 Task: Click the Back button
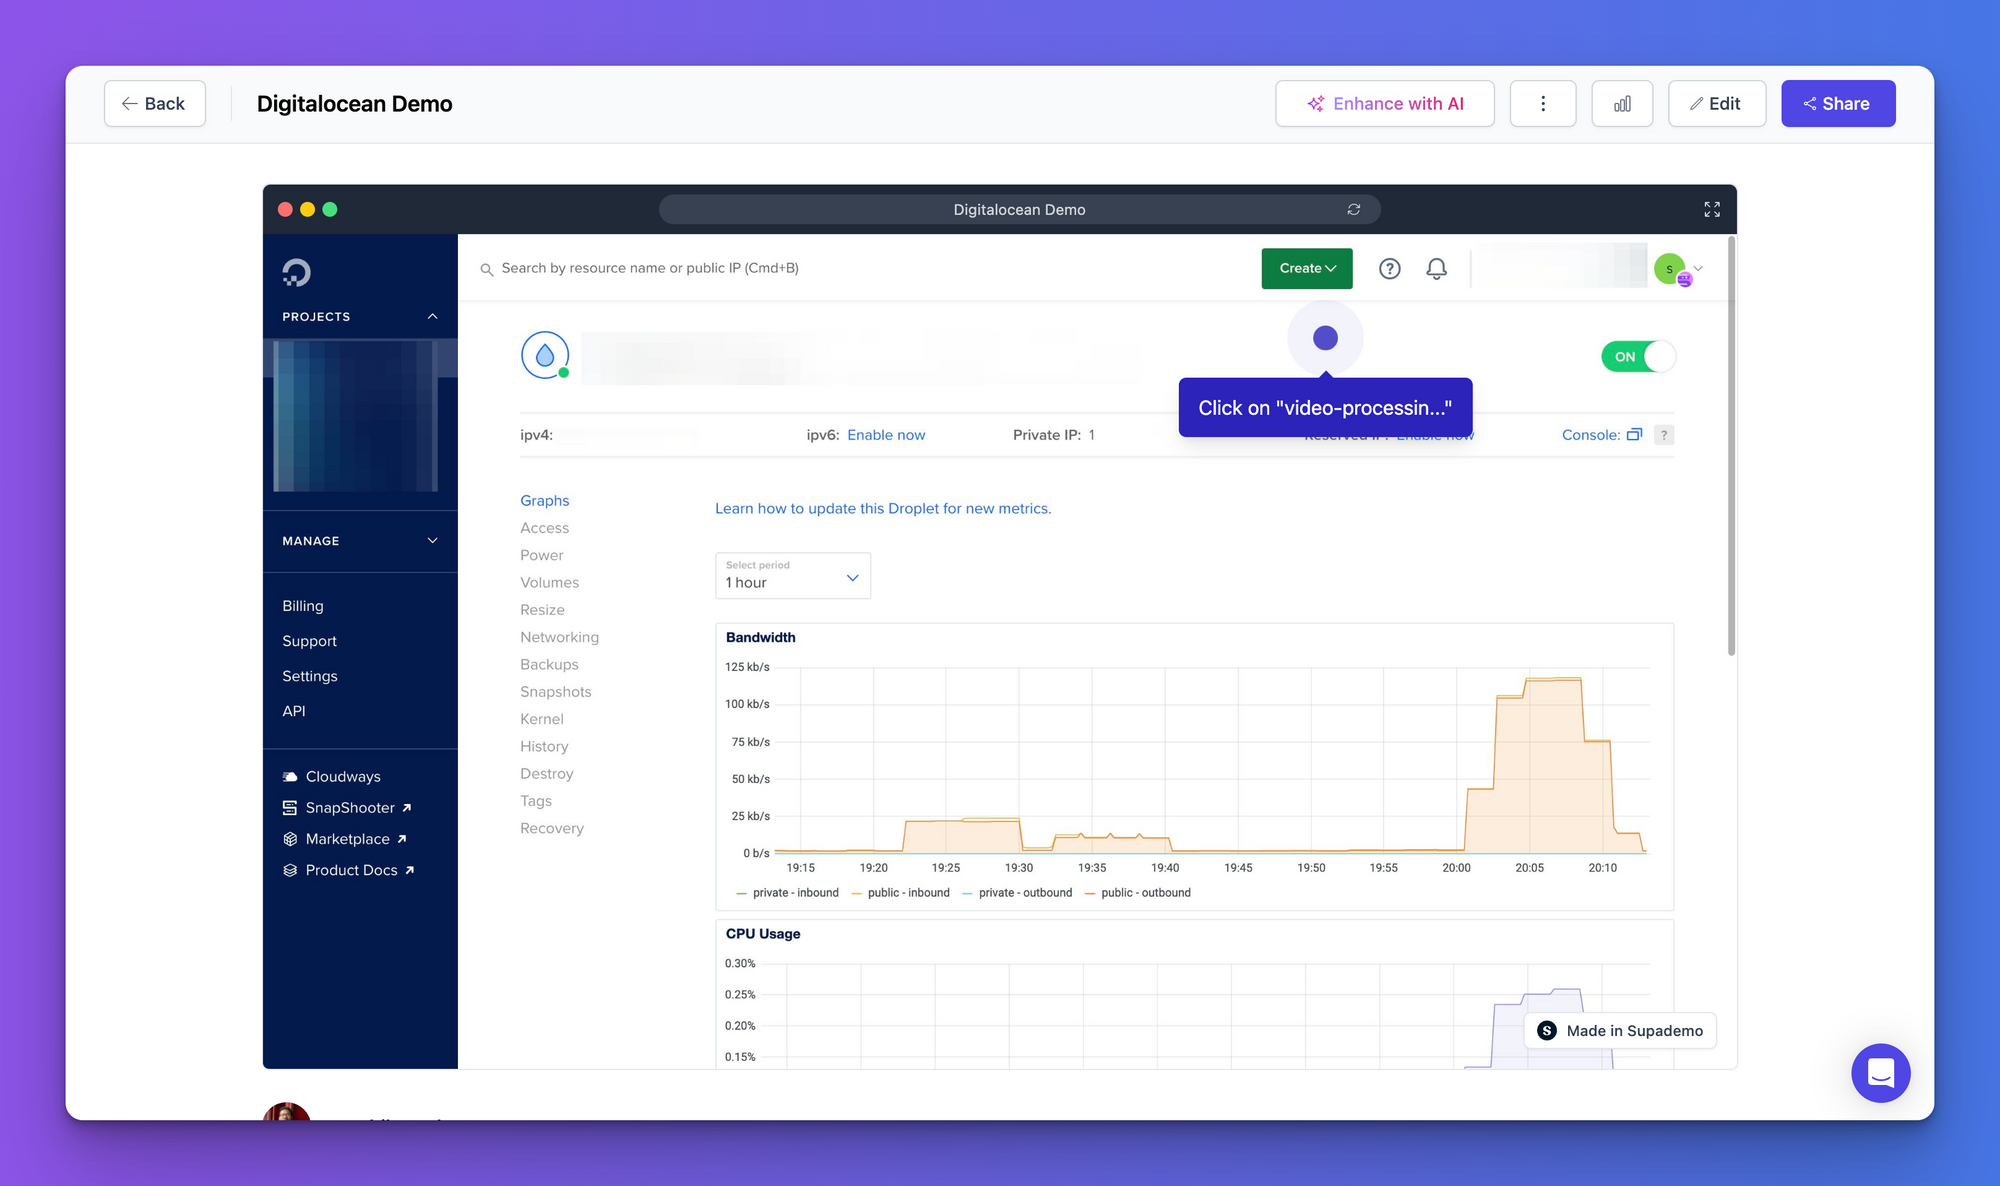point(155,104)
